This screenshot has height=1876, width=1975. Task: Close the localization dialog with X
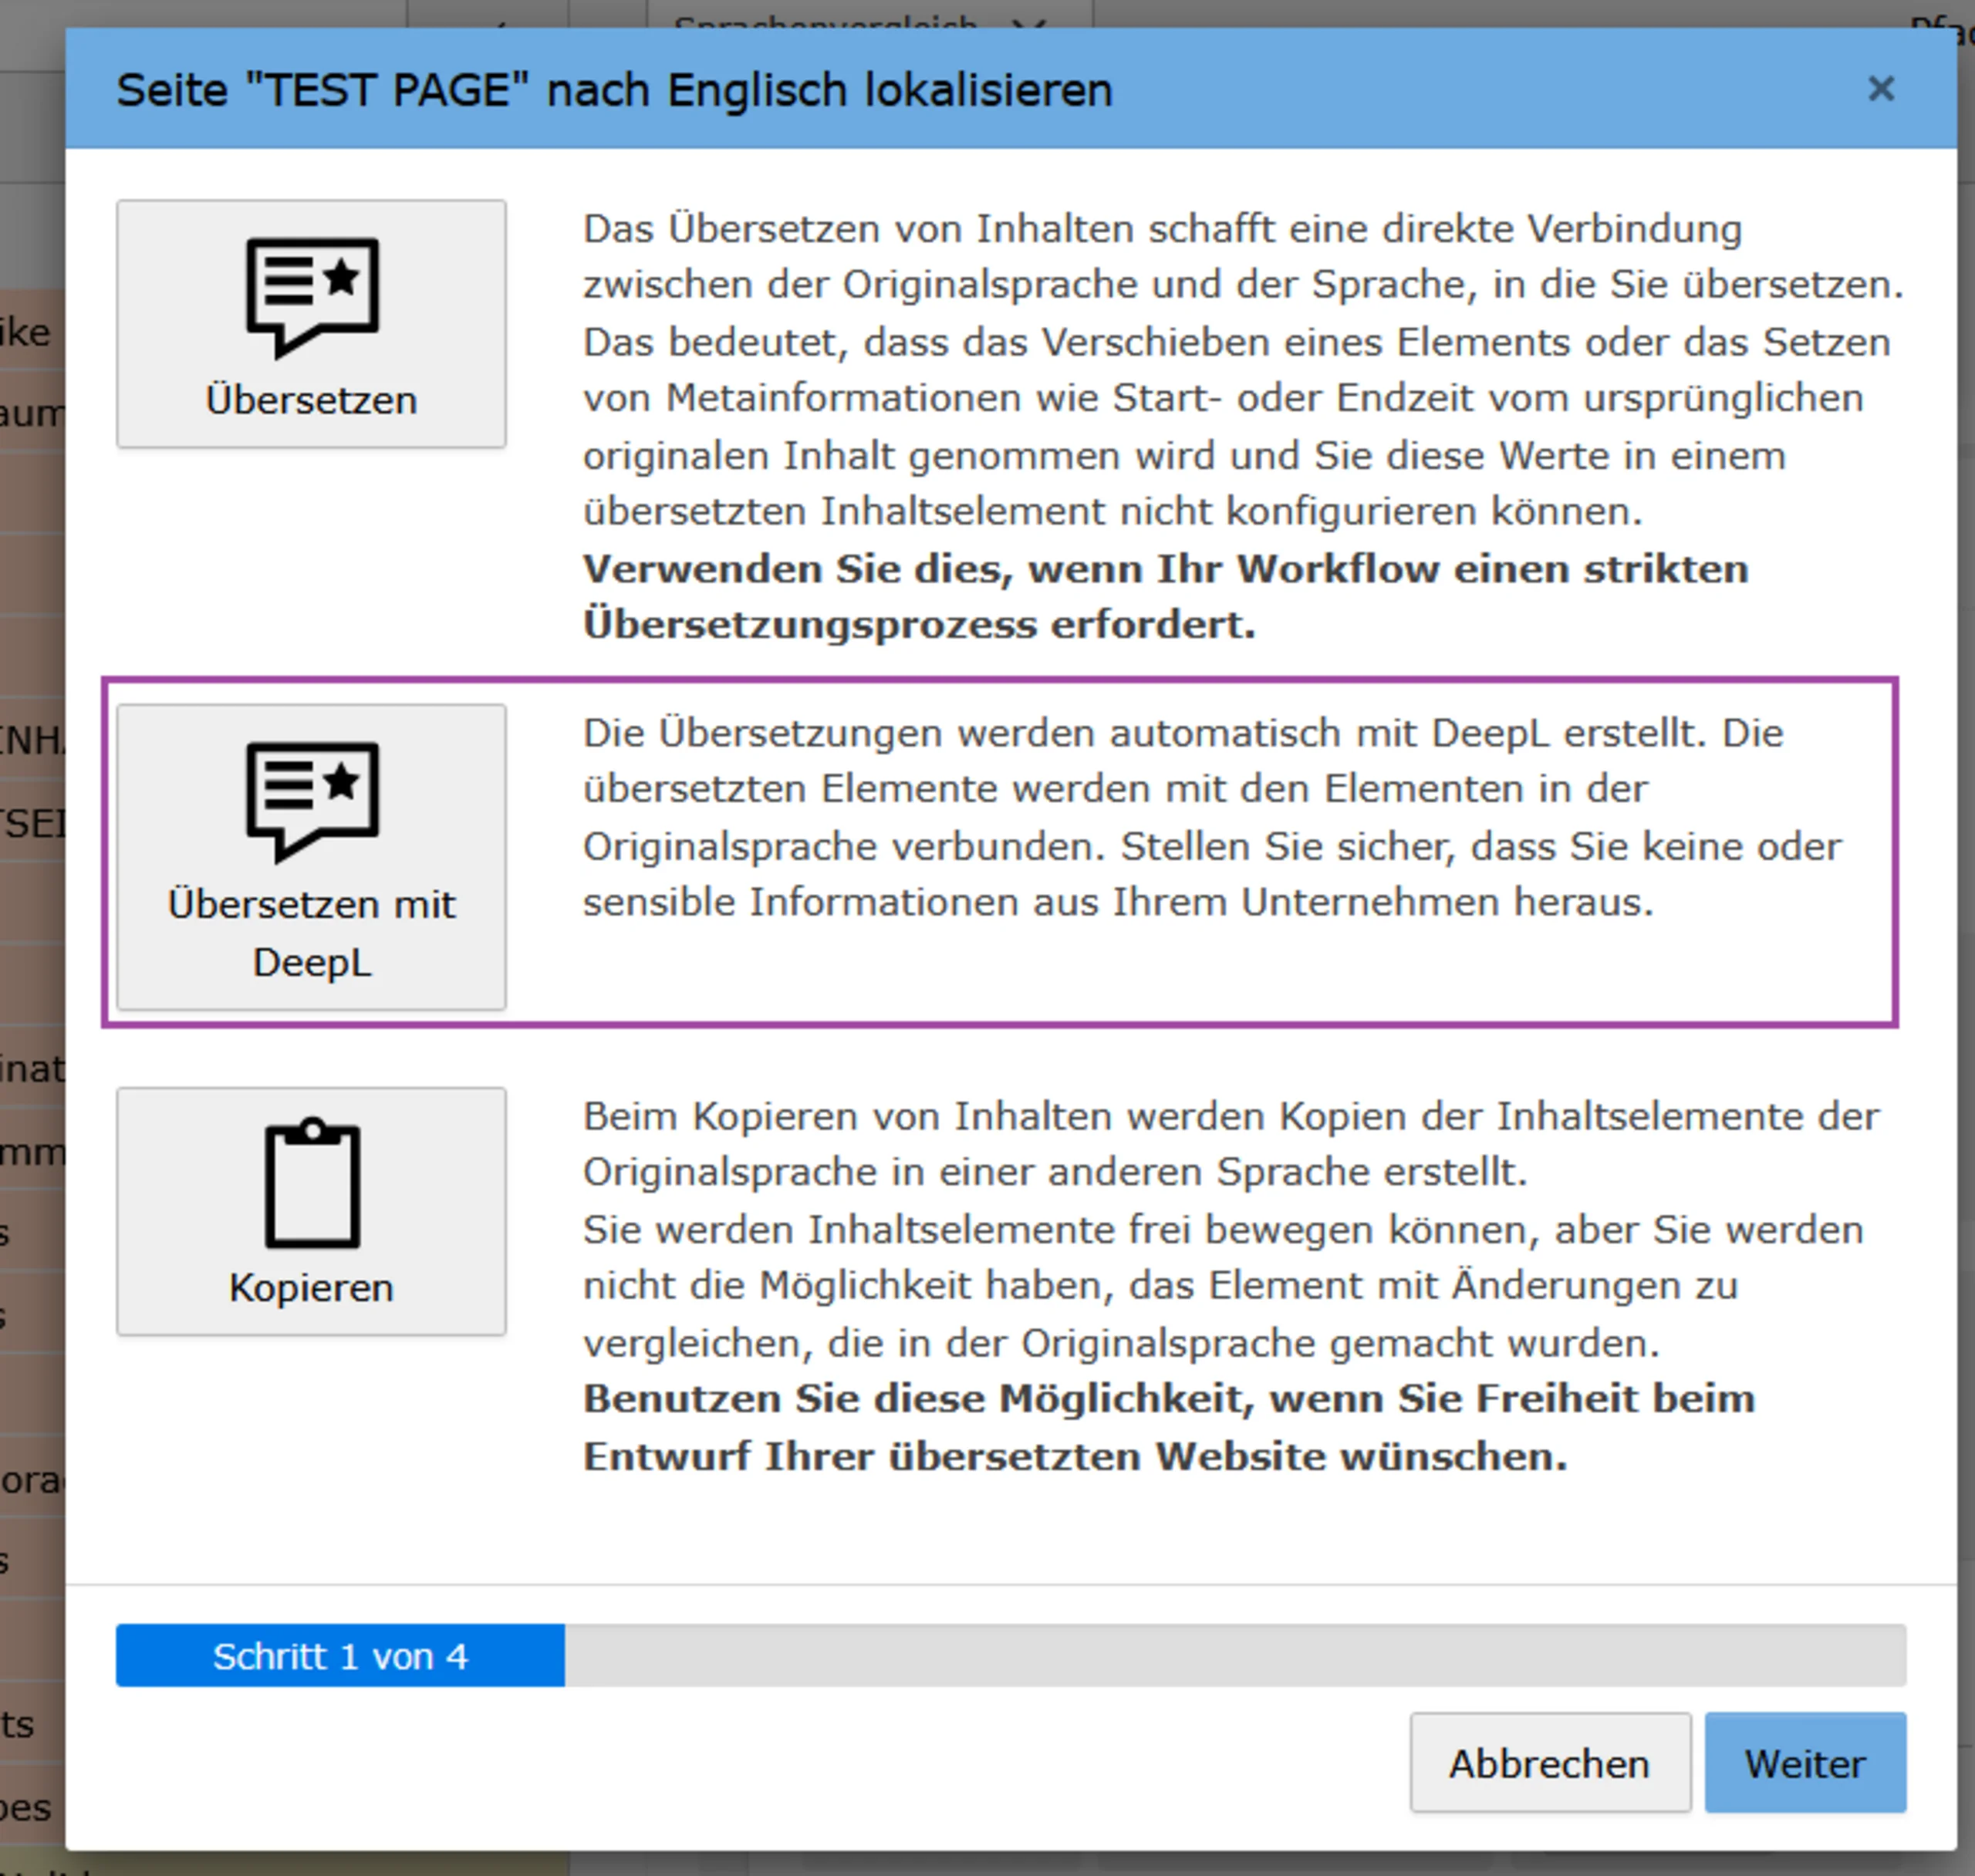click(1881, 89)
